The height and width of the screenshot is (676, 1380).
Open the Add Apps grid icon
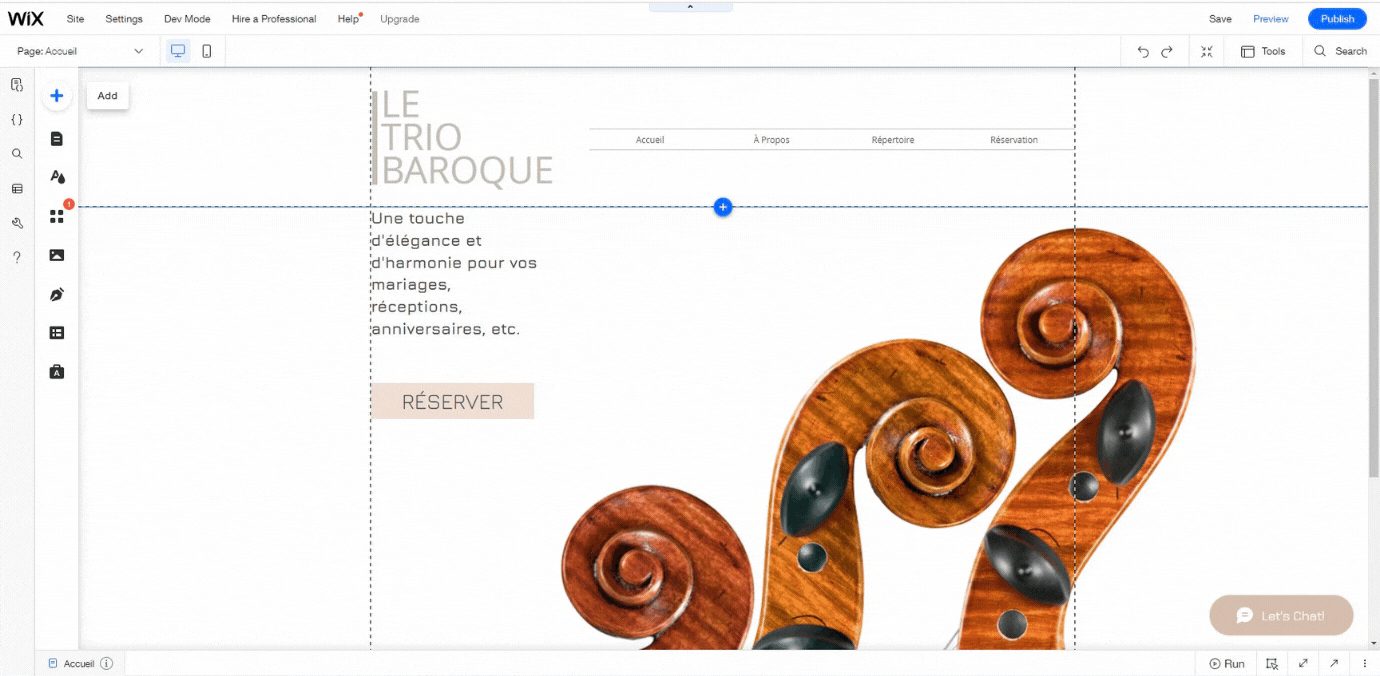coord(57,216)
